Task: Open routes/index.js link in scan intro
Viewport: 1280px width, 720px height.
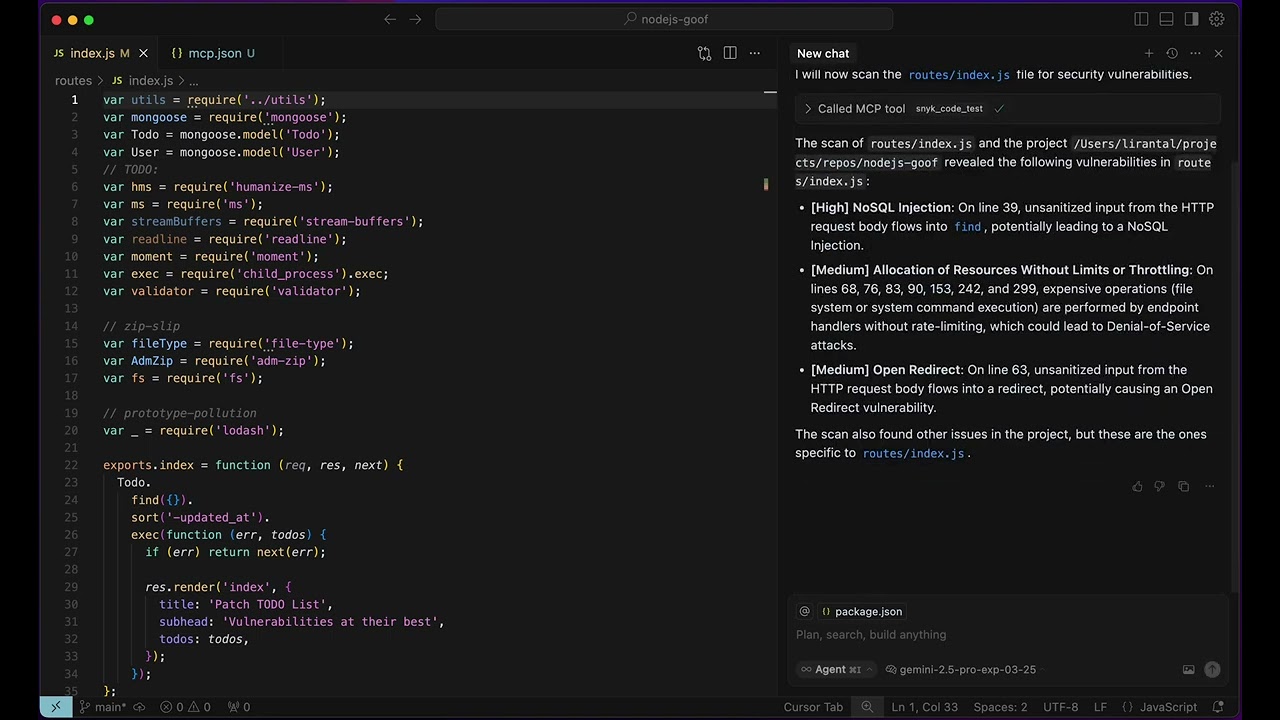Action: click(x=958, y=75)
